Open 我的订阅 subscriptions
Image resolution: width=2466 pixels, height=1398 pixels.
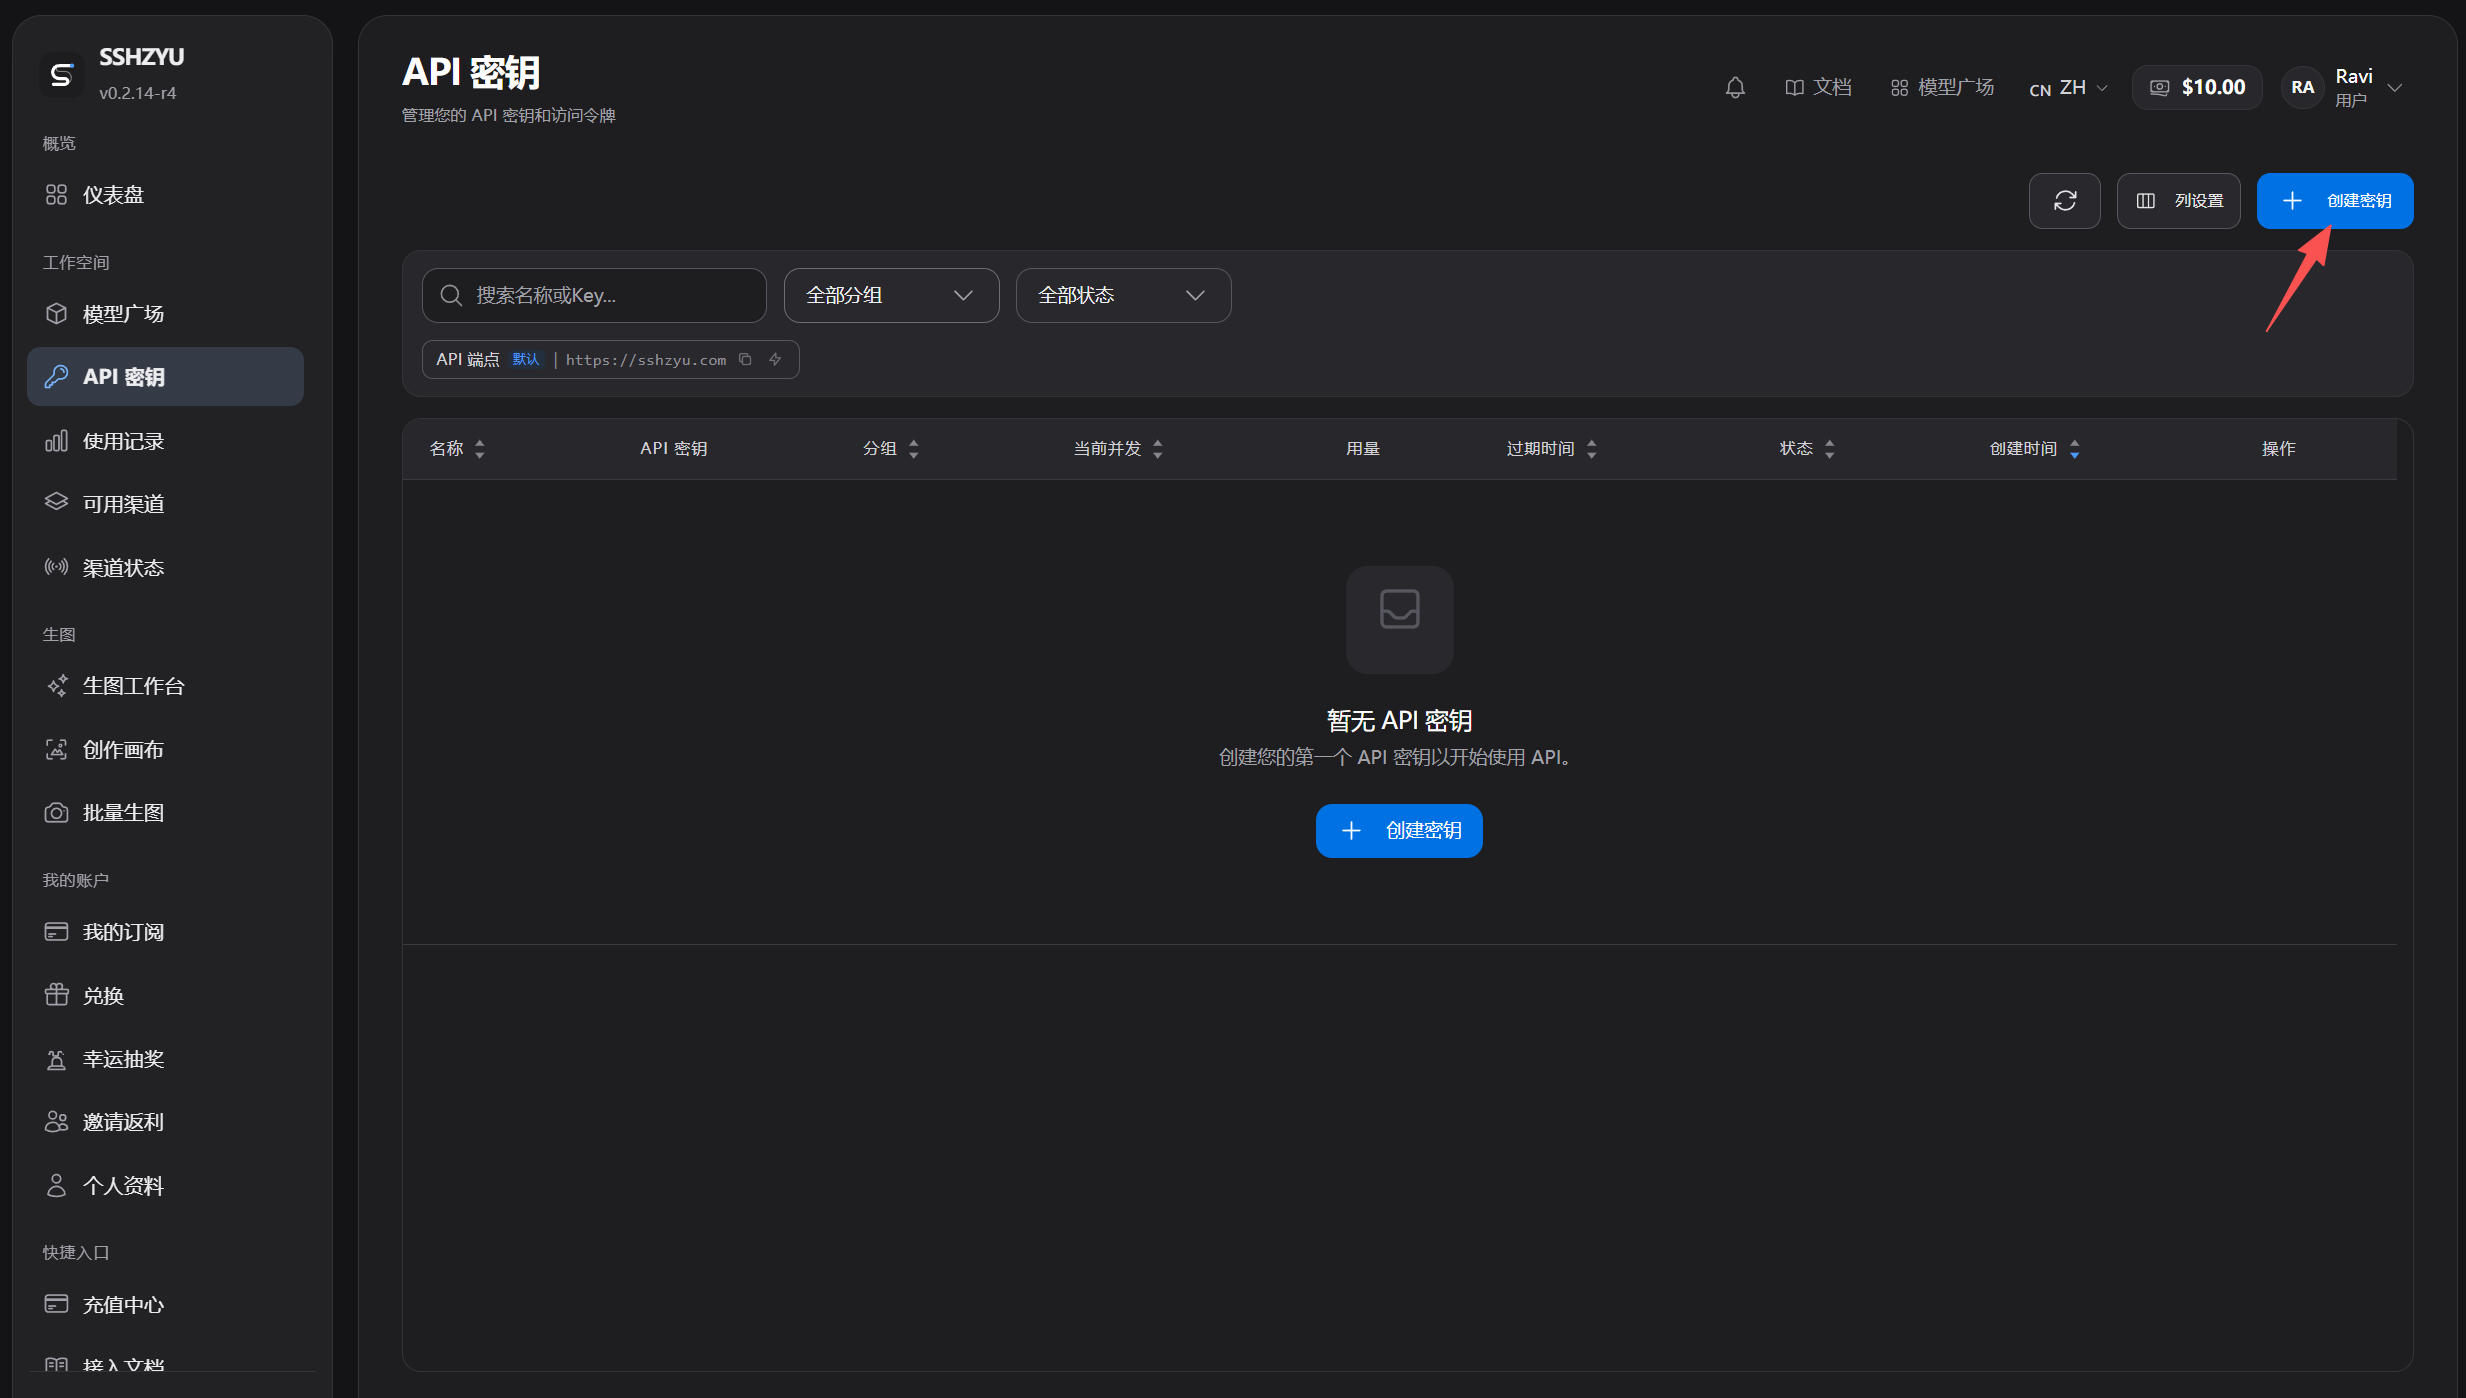point(165,932)
